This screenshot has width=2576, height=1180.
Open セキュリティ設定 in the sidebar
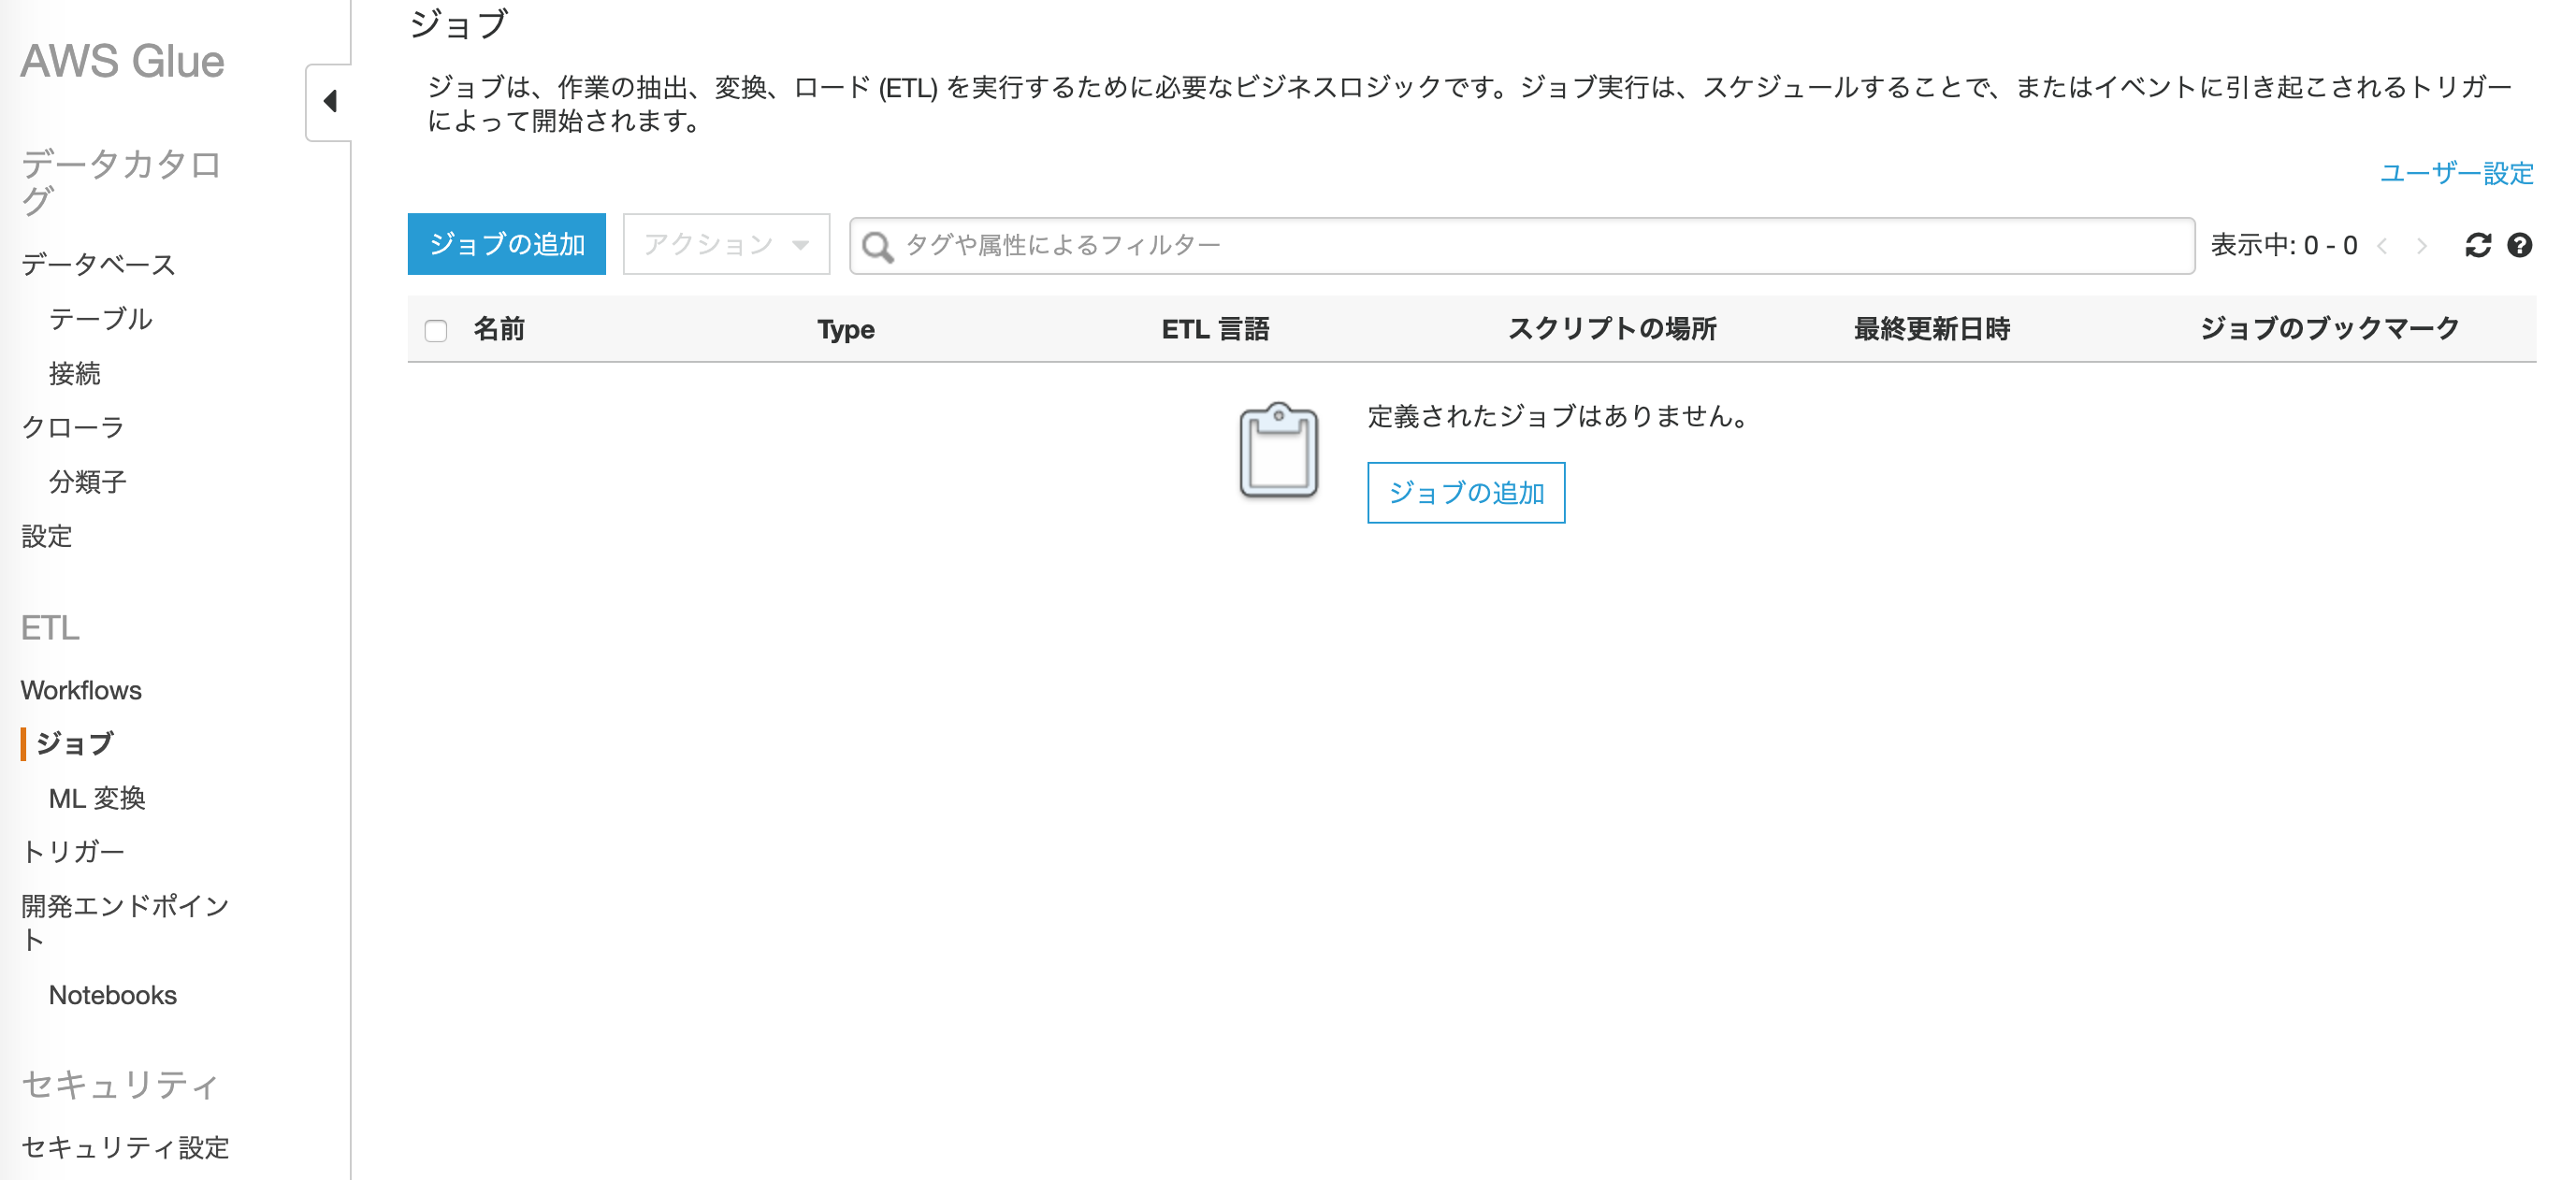125,1147
